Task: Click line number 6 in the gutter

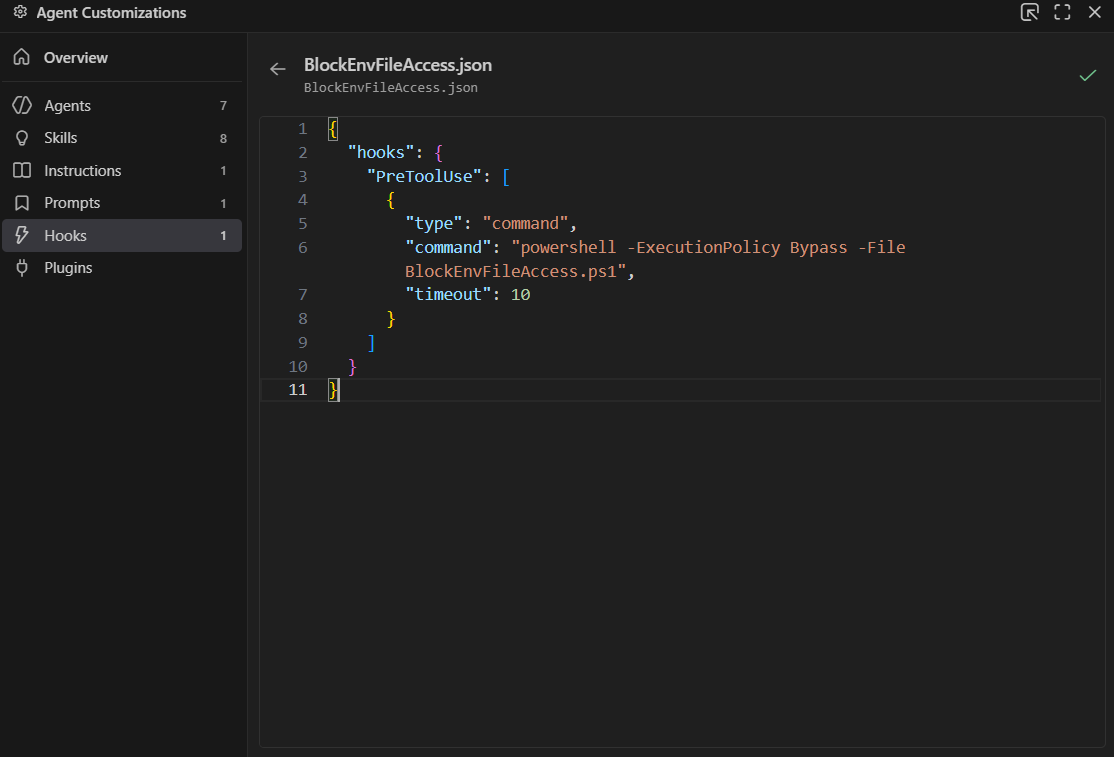Action: click(303, 247)
